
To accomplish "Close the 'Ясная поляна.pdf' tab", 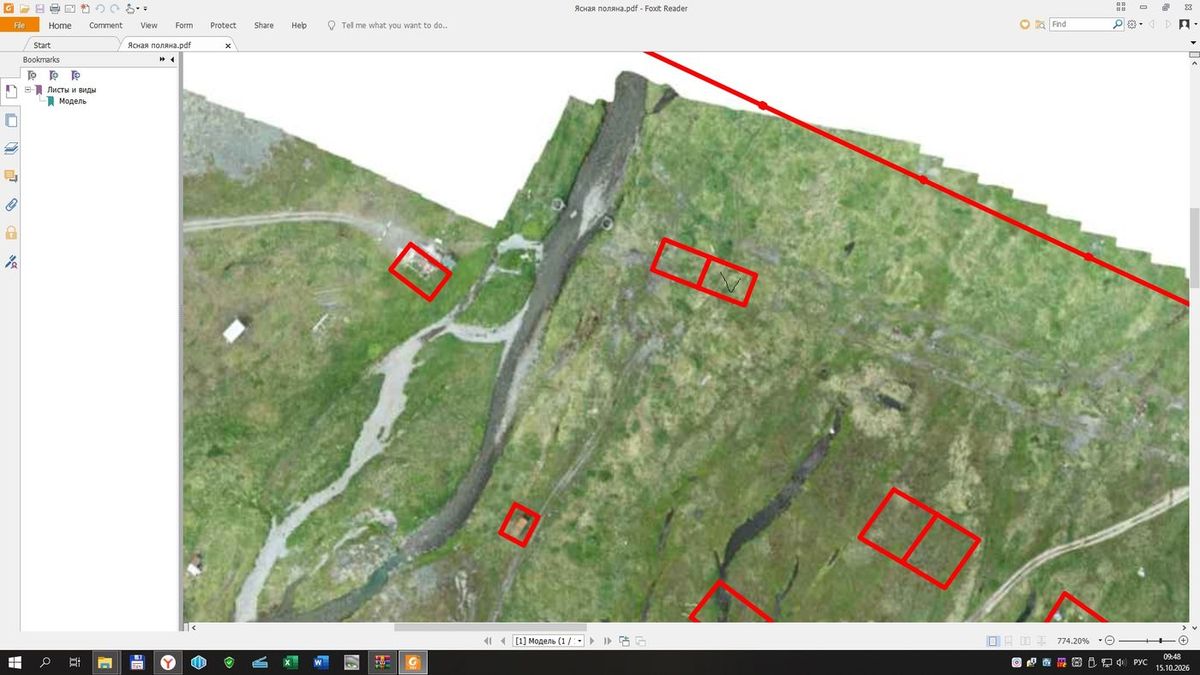I will tap(228, 45).
